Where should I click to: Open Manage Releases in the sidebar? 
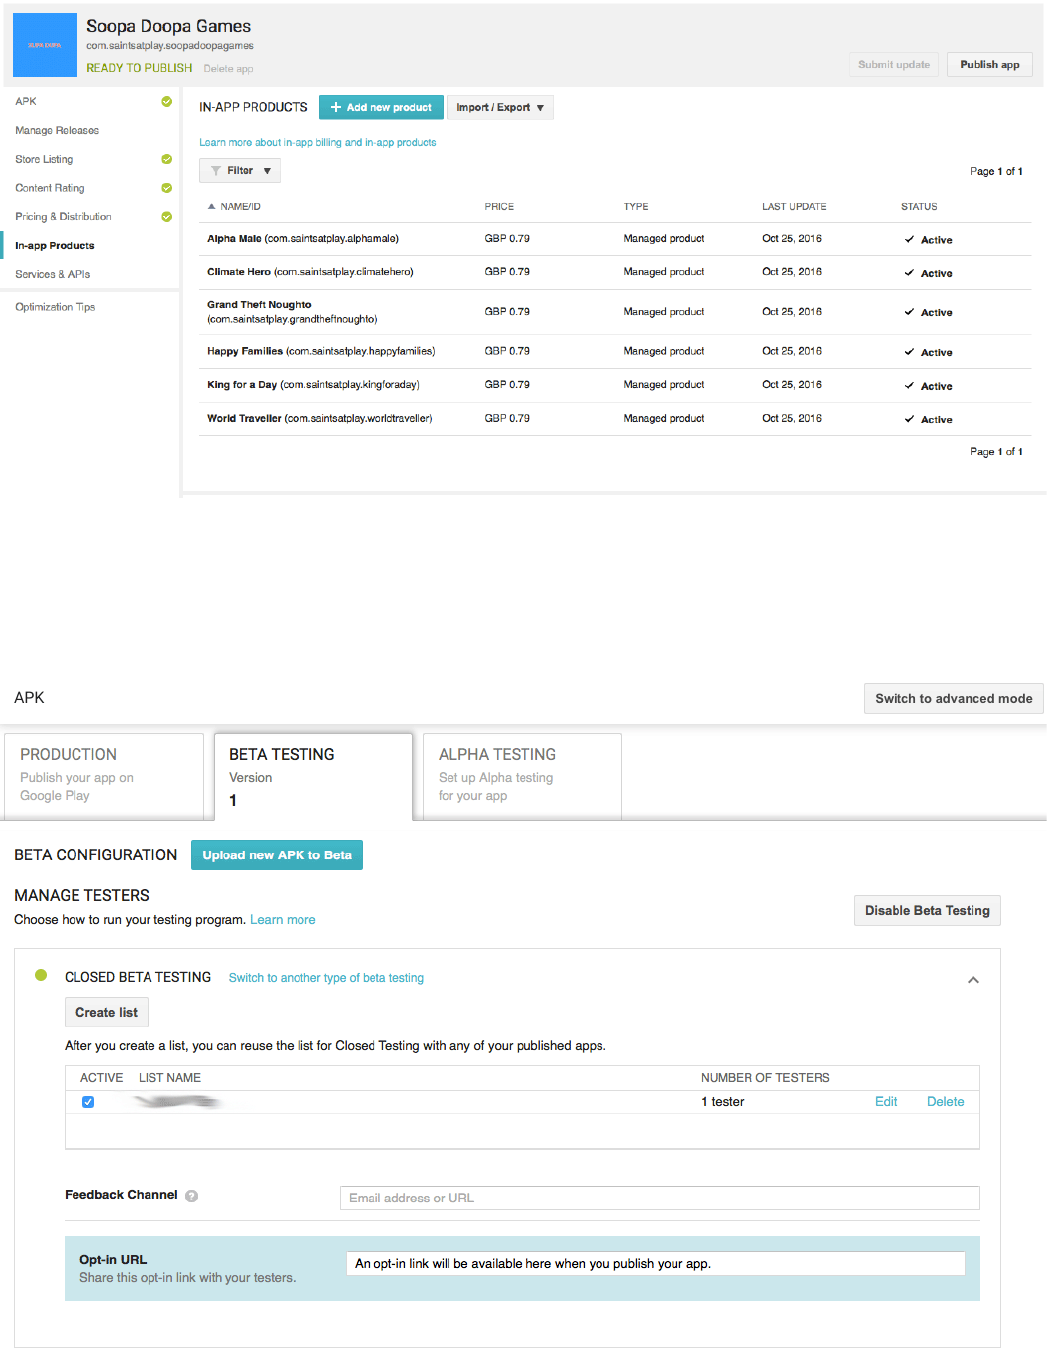(x=57, y=130)
